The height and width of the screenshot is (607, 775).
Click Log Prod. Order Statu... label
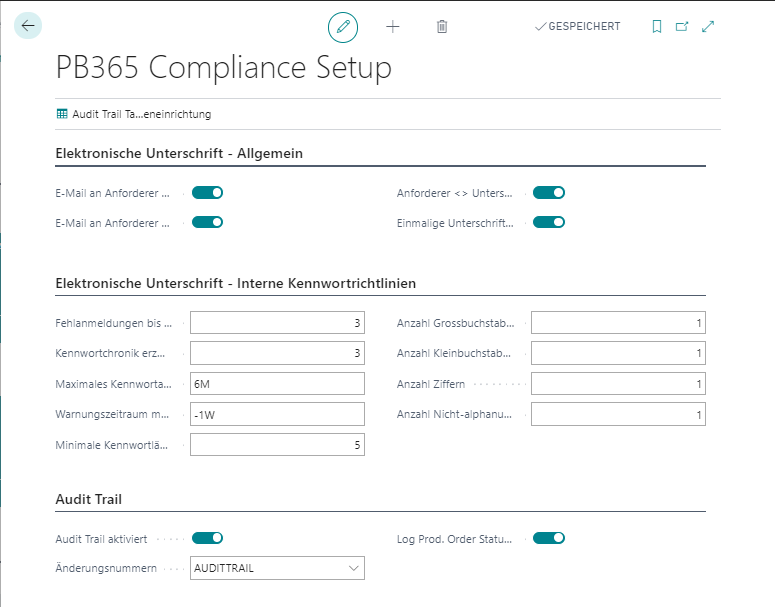(454, 539)
